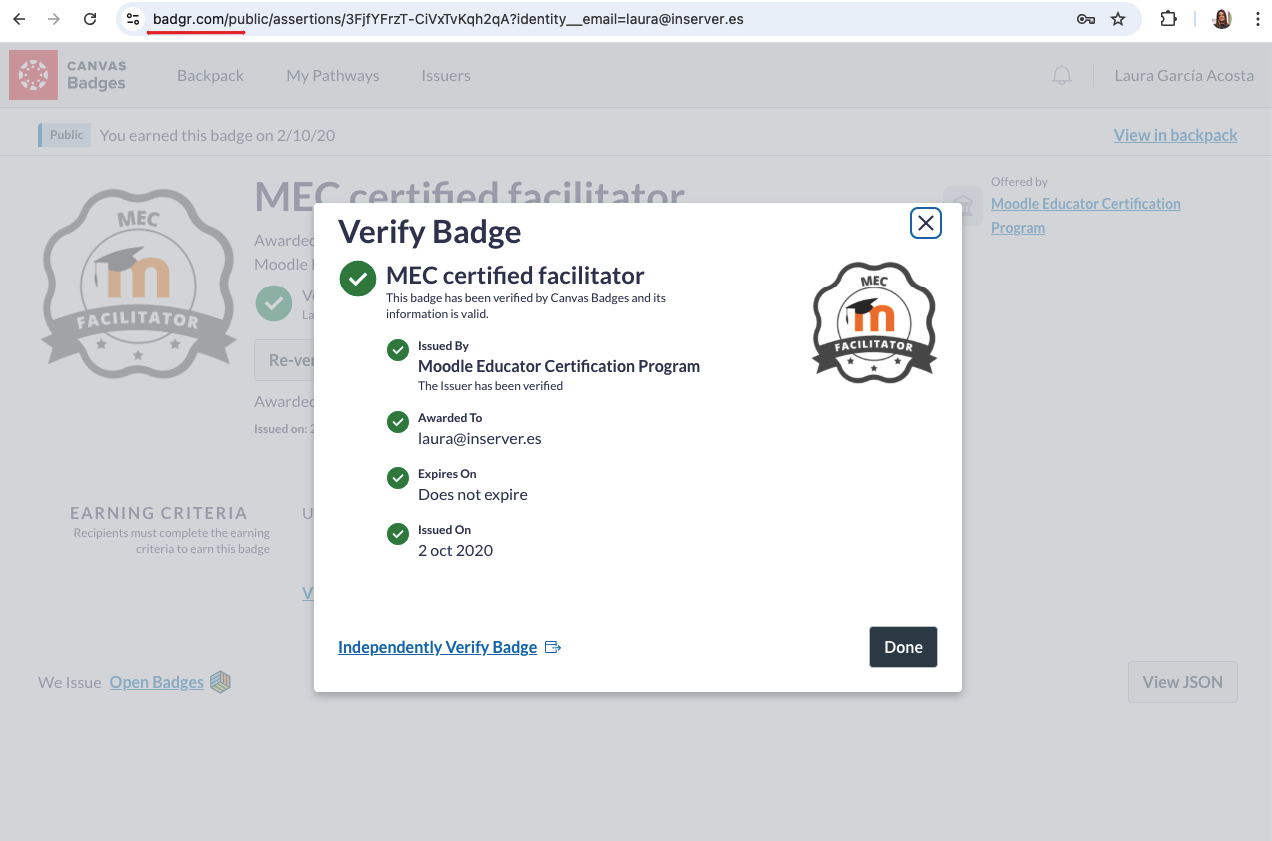Click the MEC Facilitator badge image in dialog
Screen dimensions: 1272x841
[x=874, y=322]
